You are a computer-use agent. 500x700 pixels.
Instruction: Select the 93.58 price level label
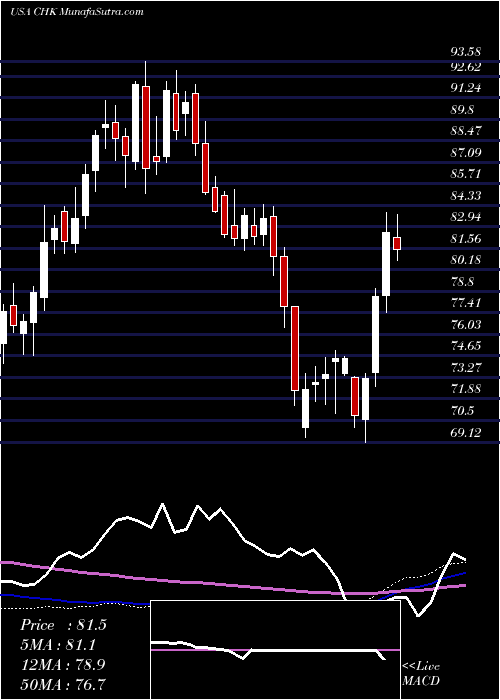coord(466,52)
